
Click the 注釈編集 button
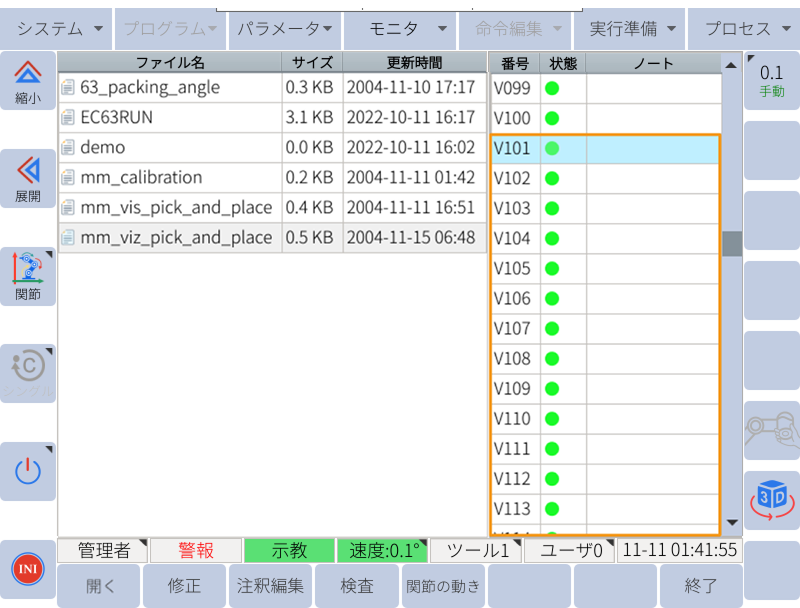[x=270, y=586]
